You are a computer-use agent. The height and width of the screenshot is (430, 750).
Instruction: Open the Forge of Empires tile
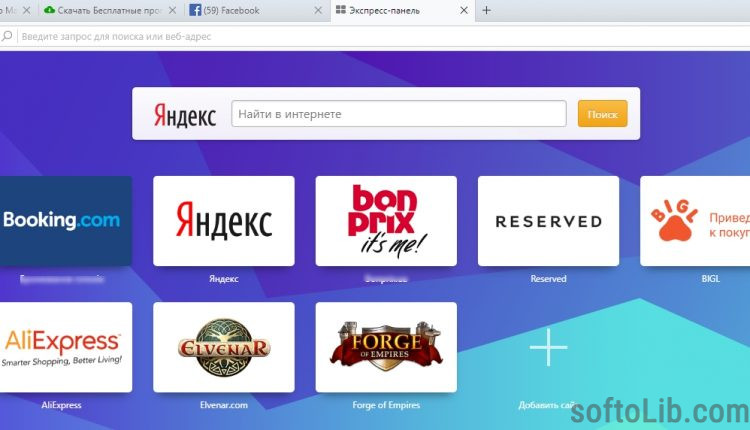click(x=386, y=347)
